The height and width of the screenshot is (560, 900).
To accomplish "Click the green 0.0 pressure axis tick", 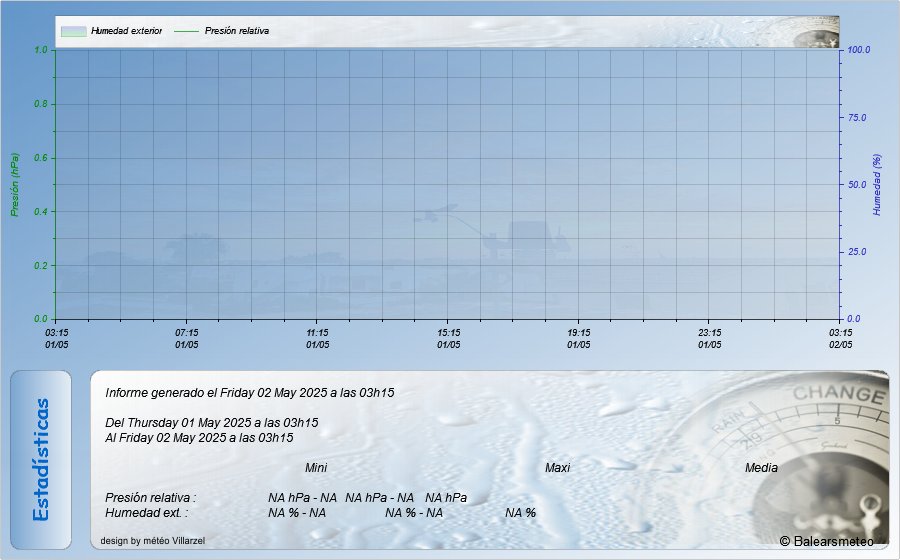I will click(41, 319).
